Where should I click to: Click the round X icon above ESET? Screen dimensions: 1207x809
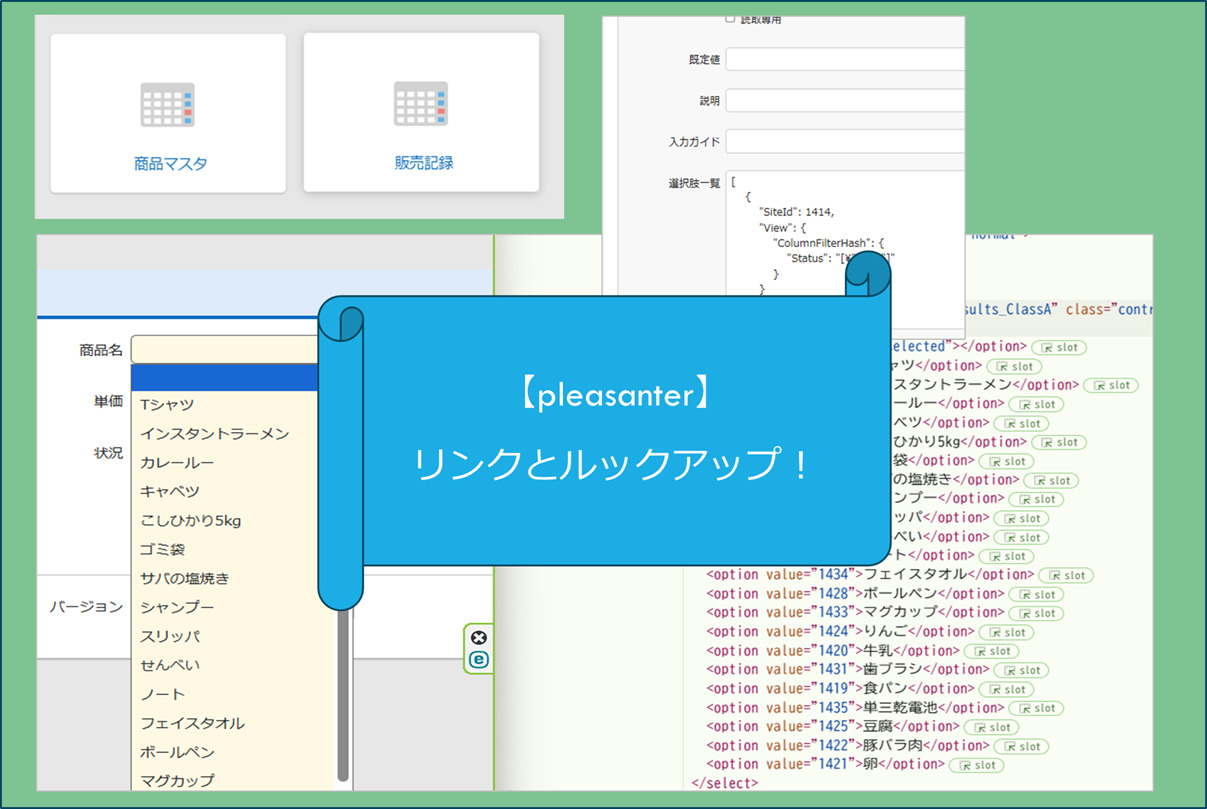click(x=479, y=637)
